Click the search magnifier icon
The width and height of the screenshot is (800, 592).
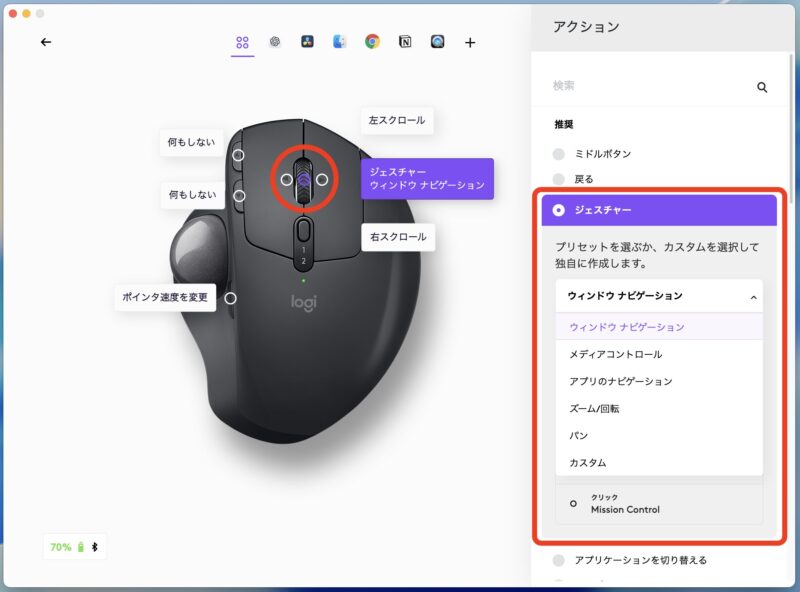(x=762, y=88)
